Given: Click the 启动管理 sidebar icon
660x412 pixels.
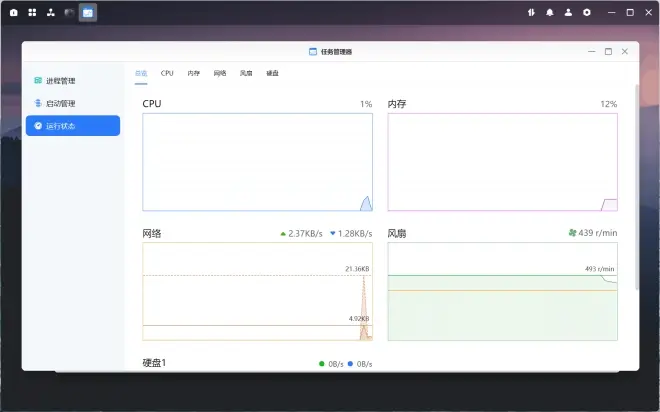Looking at the screenshot, I should coord(38,103).
